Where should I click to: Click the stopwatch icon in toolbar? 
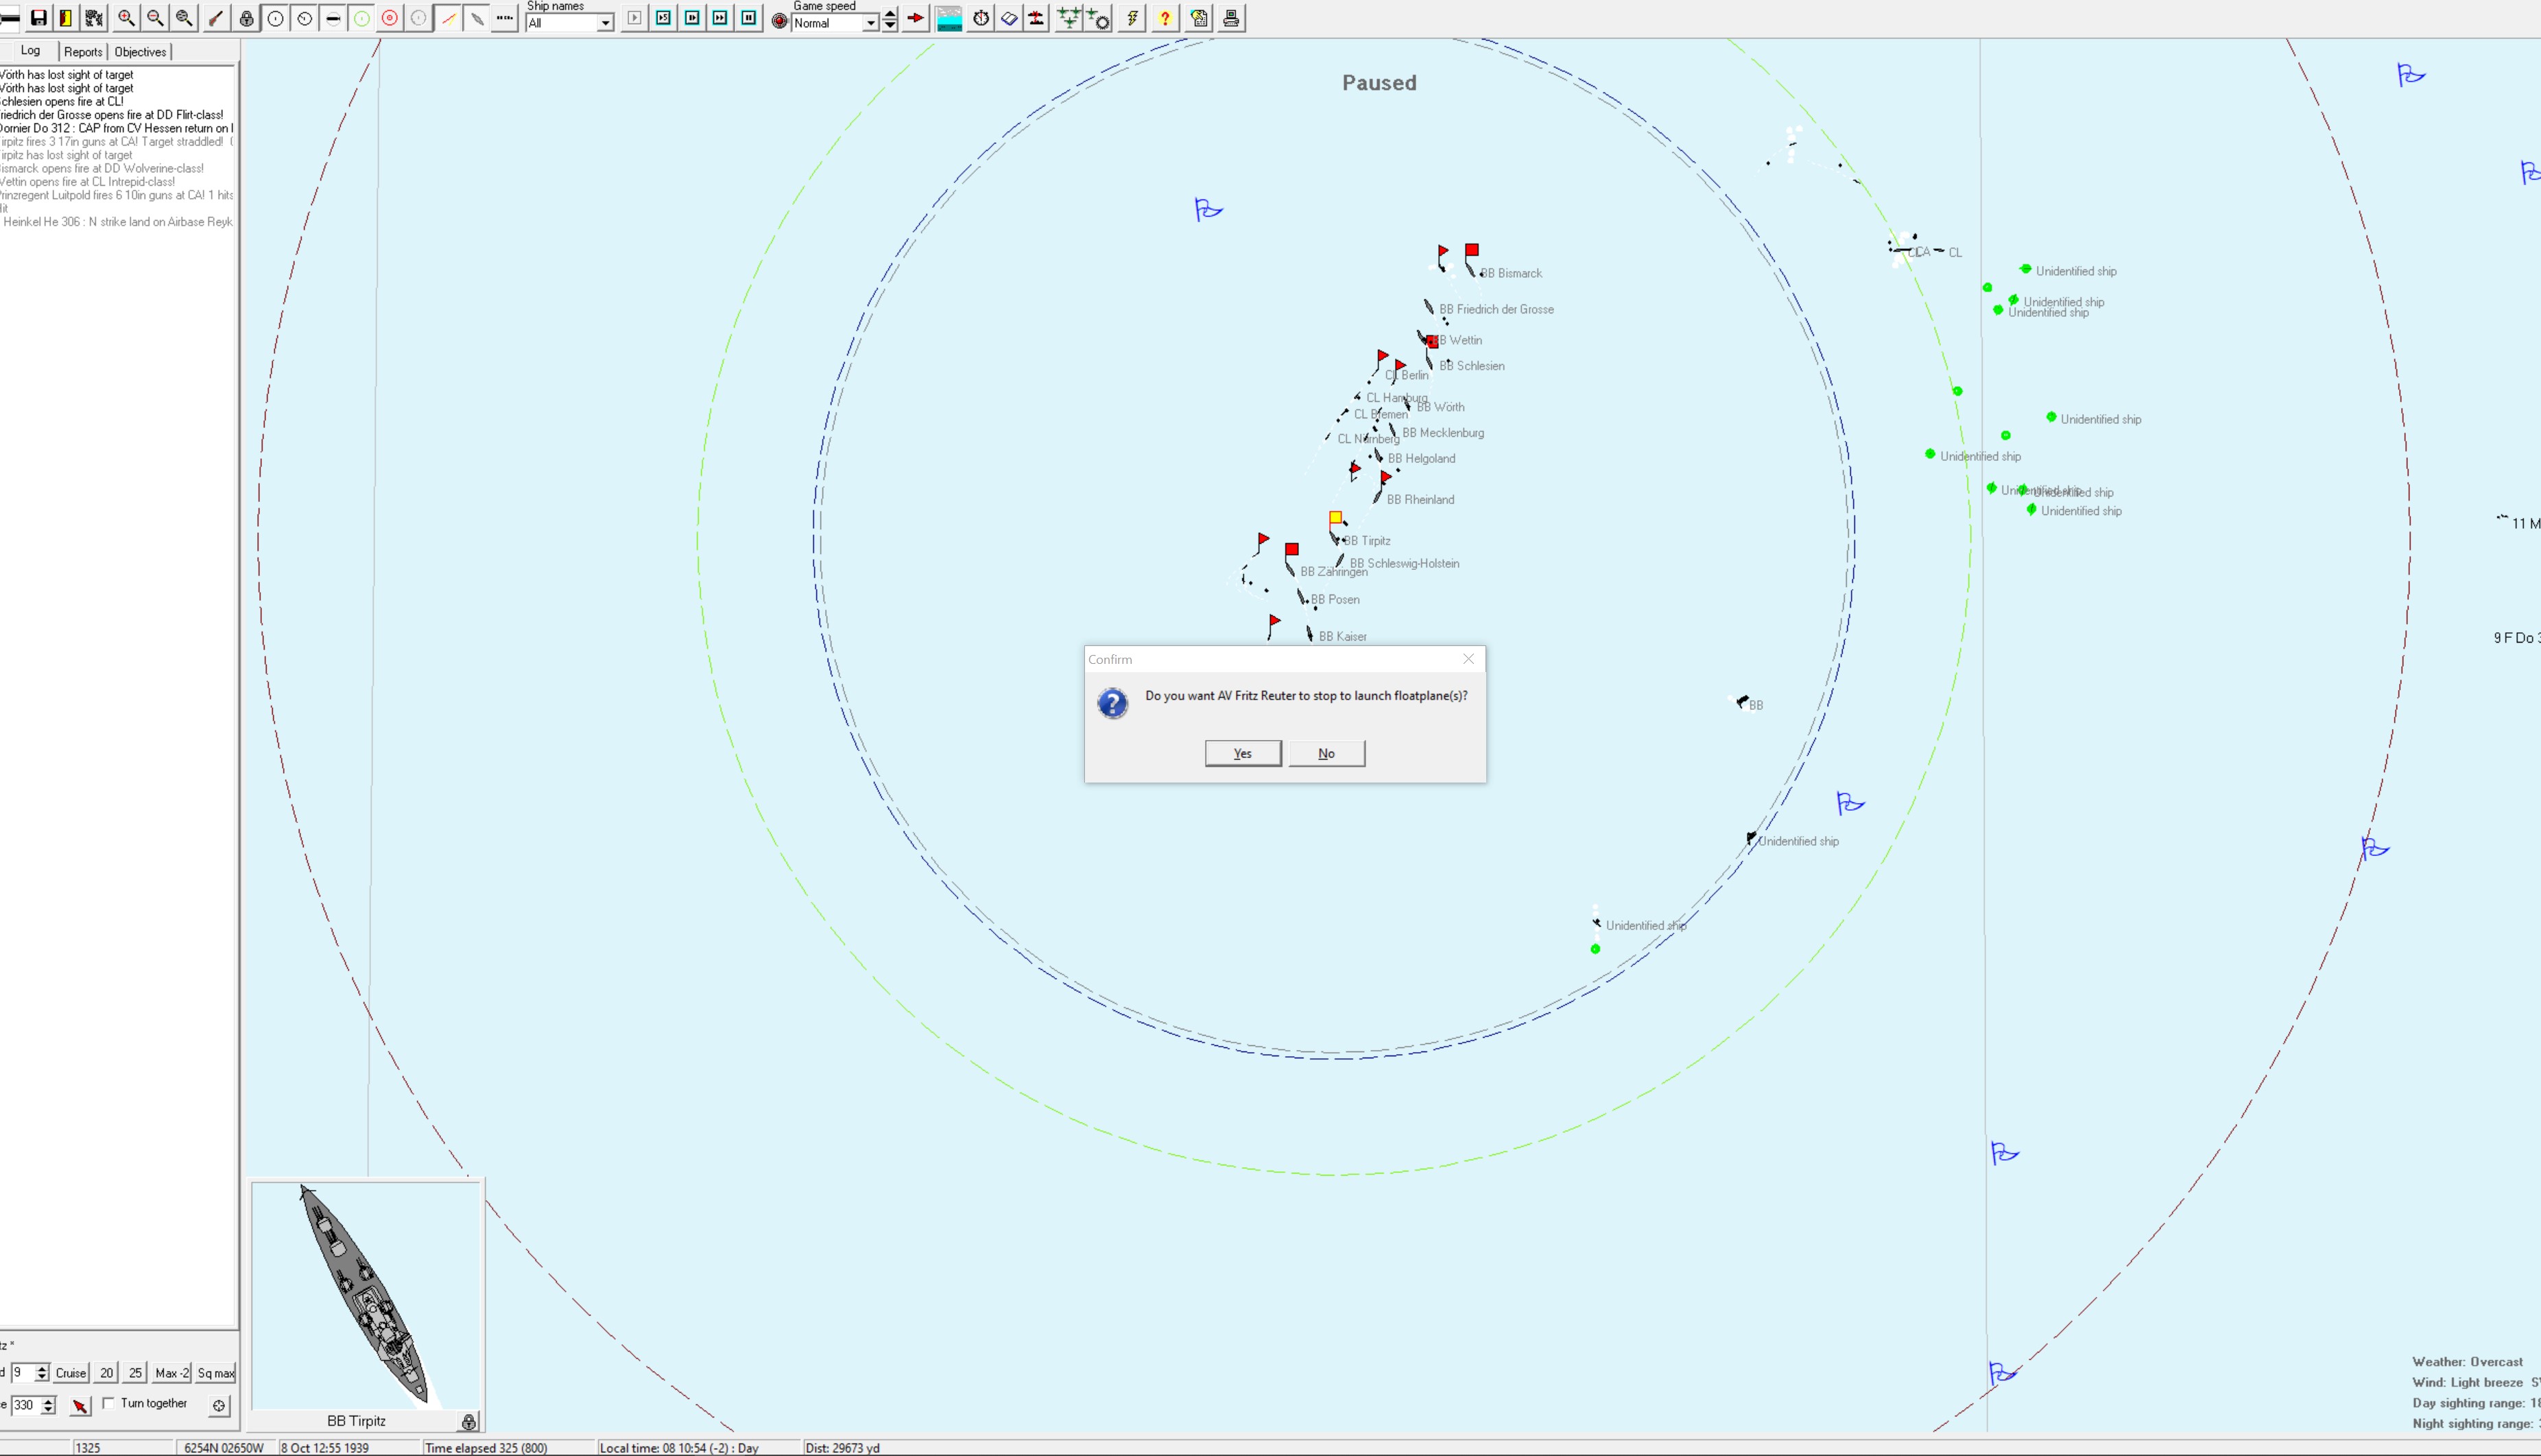(981, 18)
